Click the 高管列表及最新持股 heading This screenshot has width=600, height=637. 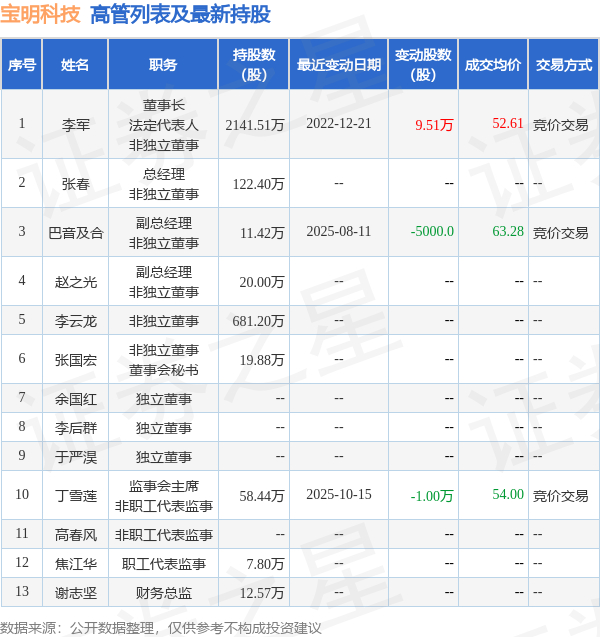click(180, 15)
